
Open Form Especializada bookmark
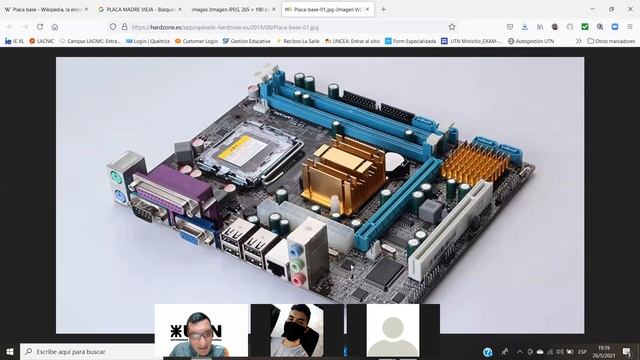pyautogui.click(x=411, y=41)
